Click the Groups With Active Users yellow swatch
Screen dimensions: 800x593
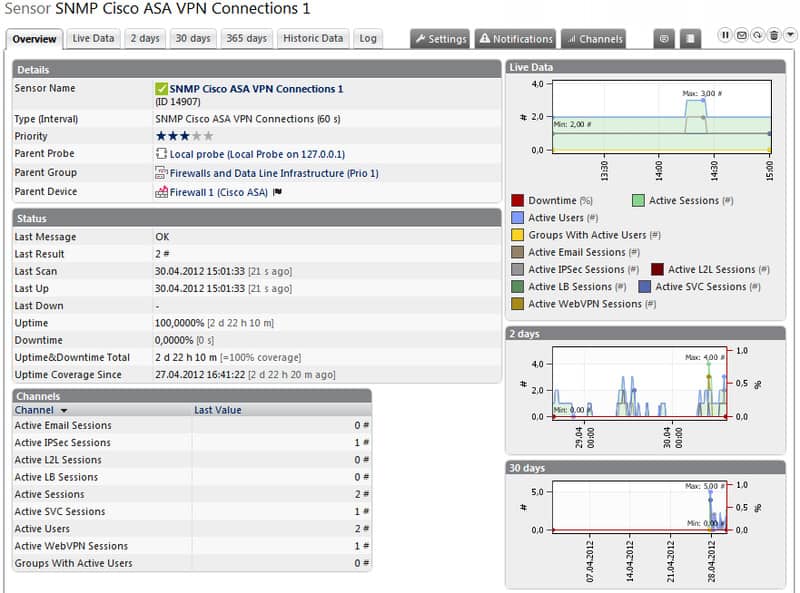click(x=517, y=235)
